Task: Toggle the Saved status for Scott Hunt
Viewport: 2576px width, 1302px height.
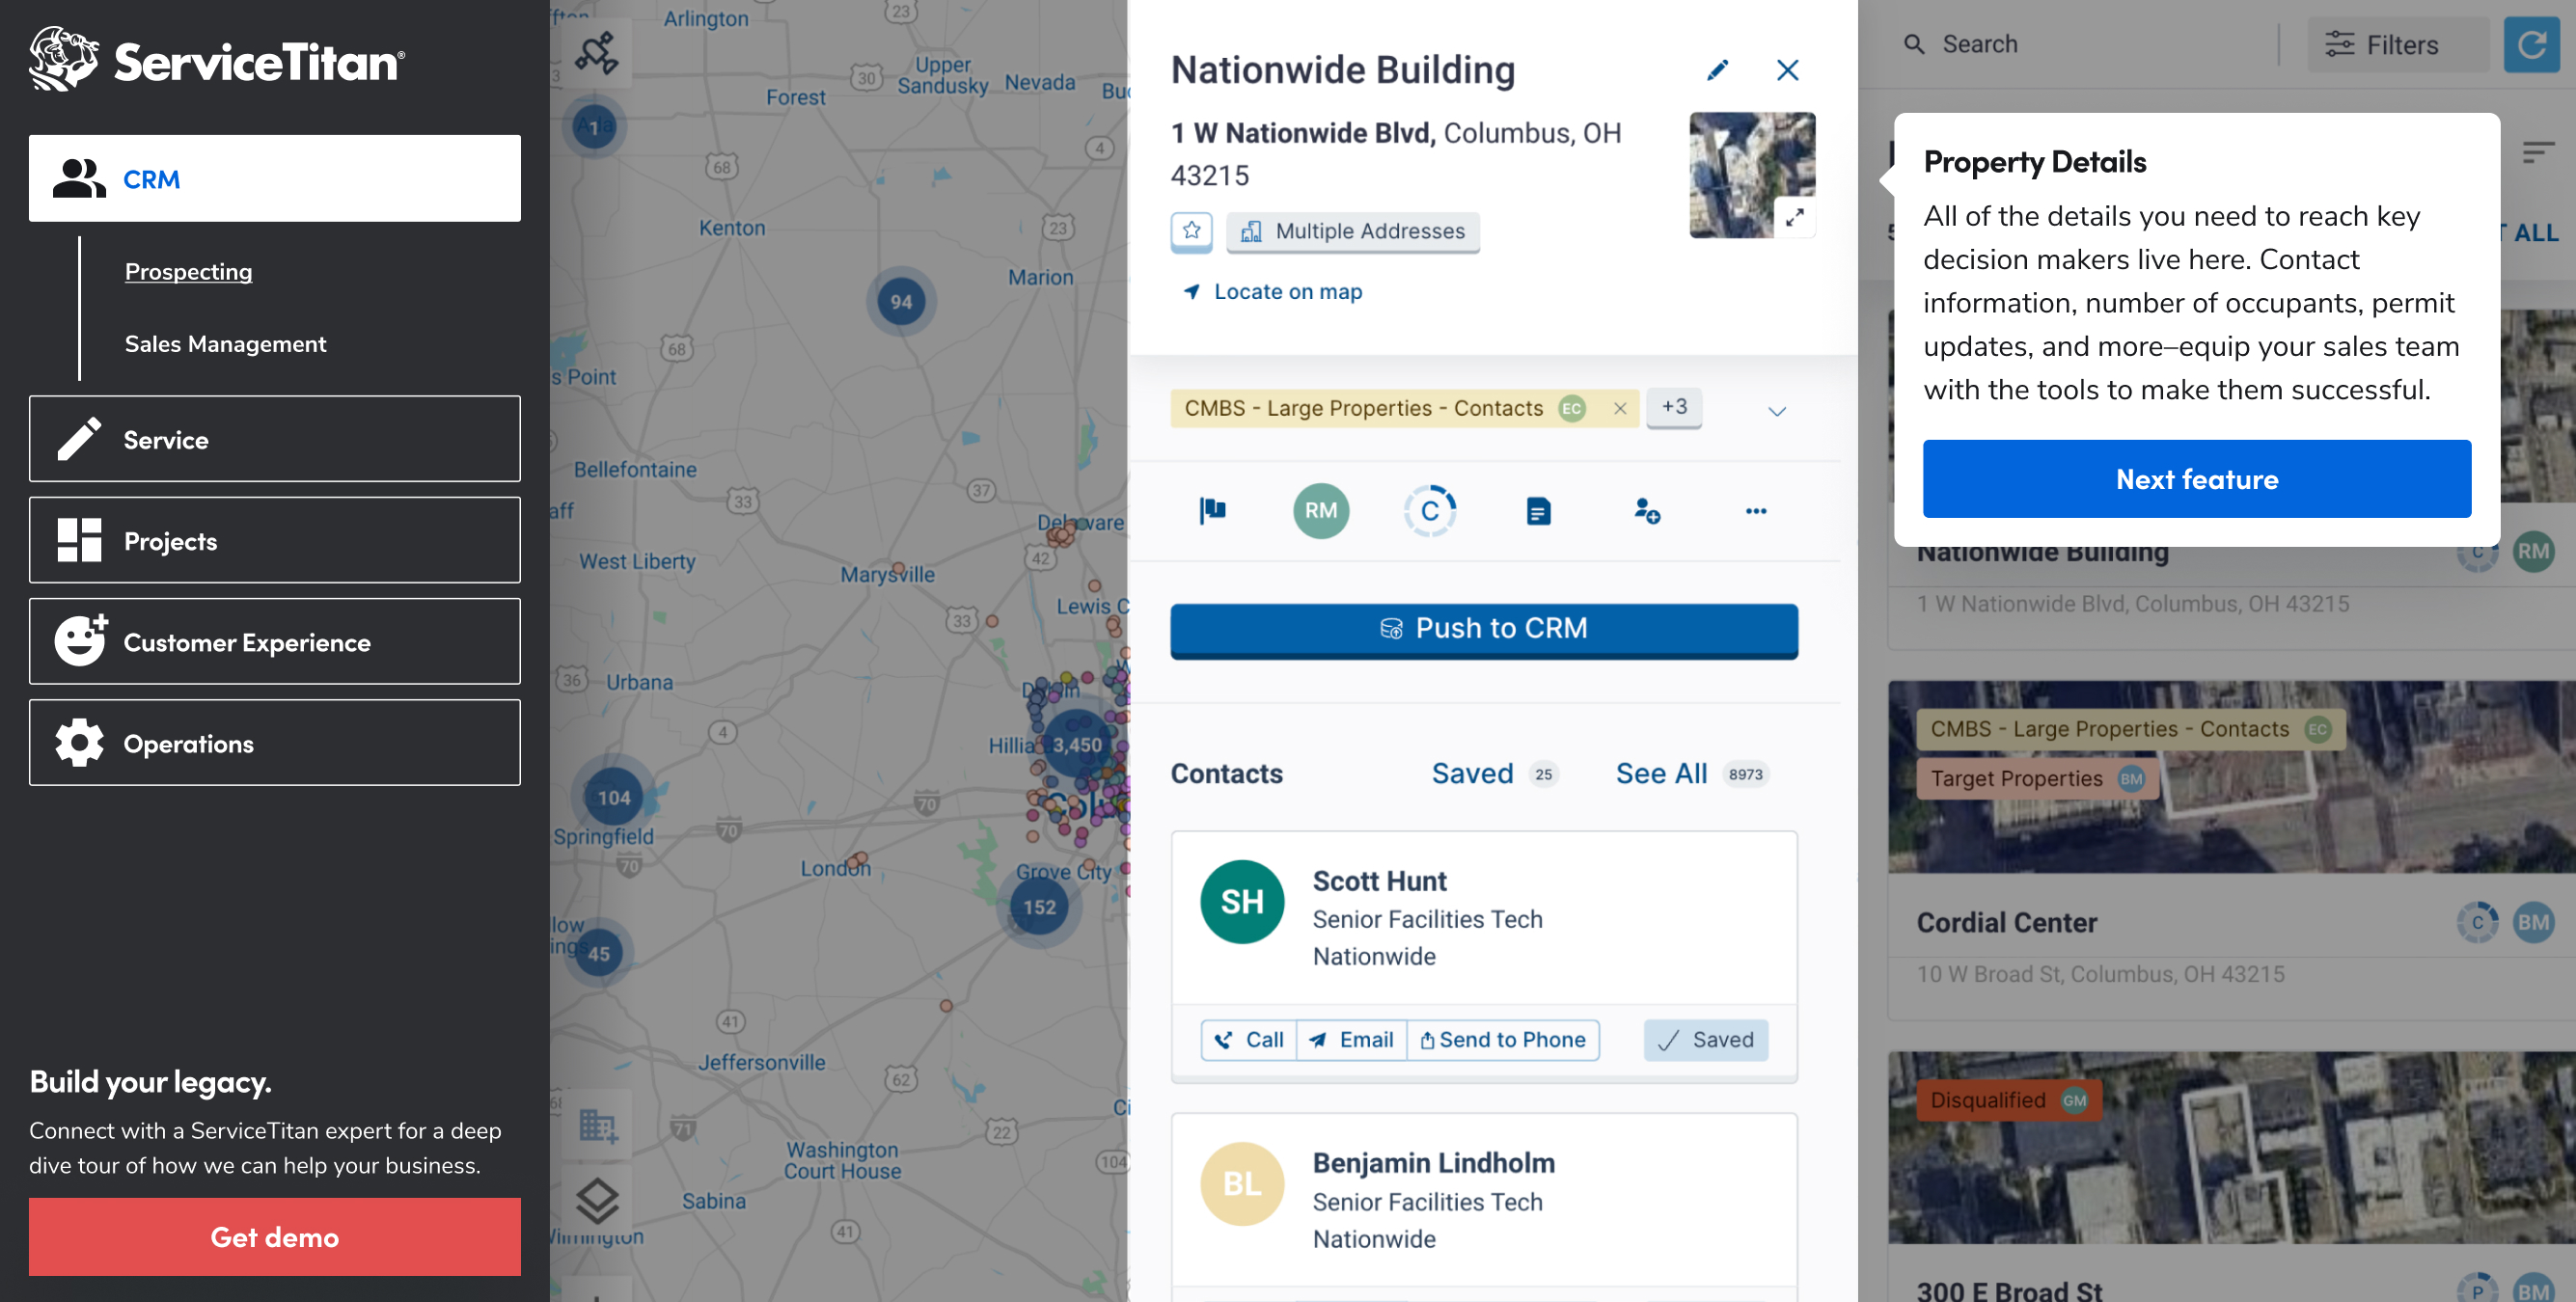Action: coord(1706,1040)
